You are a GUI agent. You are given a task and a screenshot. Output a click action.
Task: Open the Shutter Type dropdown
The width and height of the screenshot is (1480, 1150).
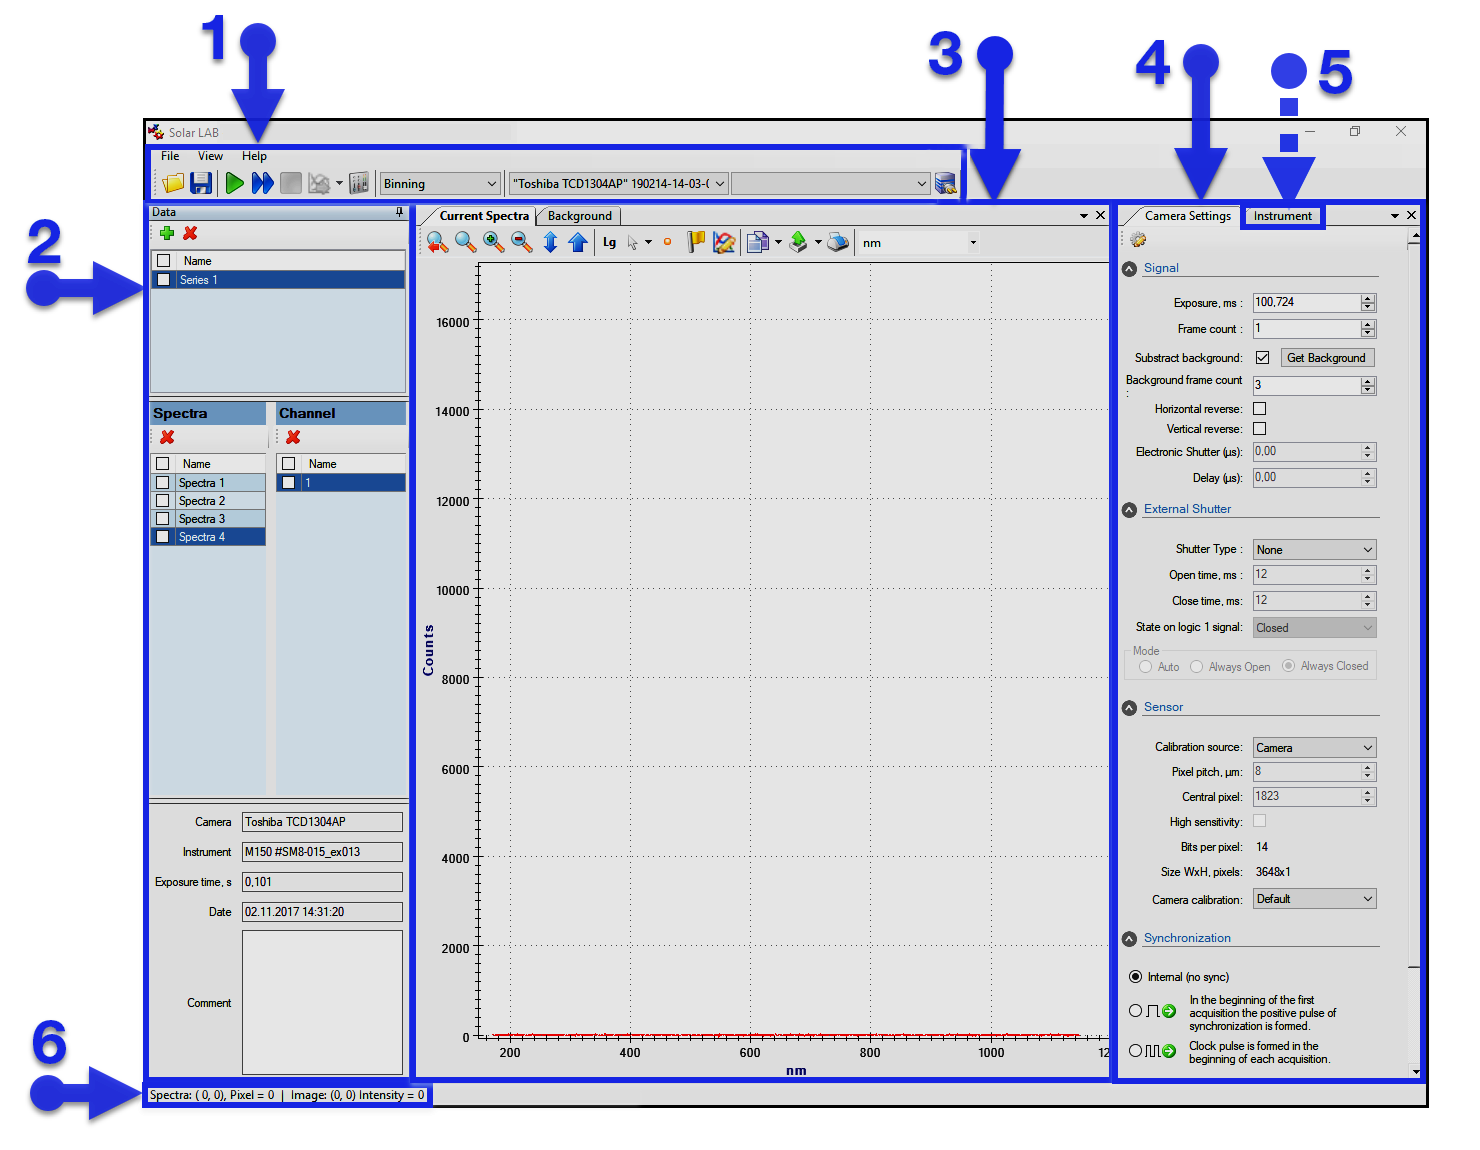[x=1314, y=550]
